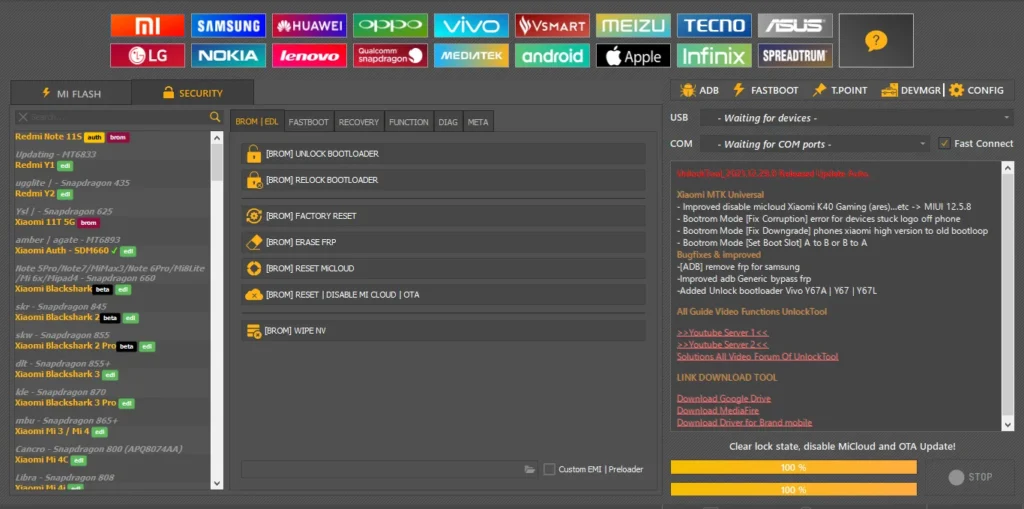Image resolution: width=1024 pixels, height=509 pixels.
Task: Pick the Spreadtrum brand logo
Action: (x=794, y=56)
